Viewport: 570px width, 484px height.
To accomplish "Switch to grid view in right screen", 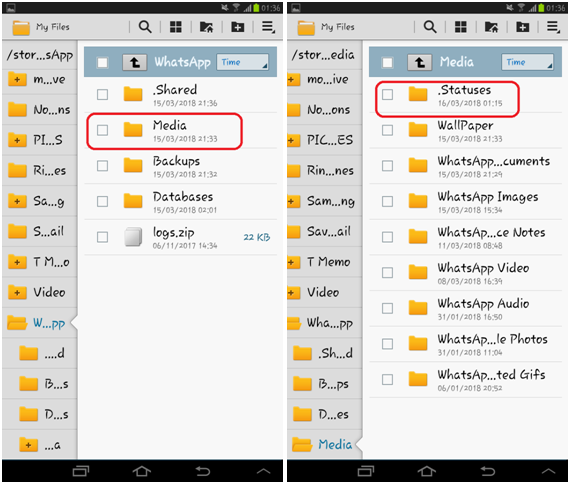I will tap(461, 27).
